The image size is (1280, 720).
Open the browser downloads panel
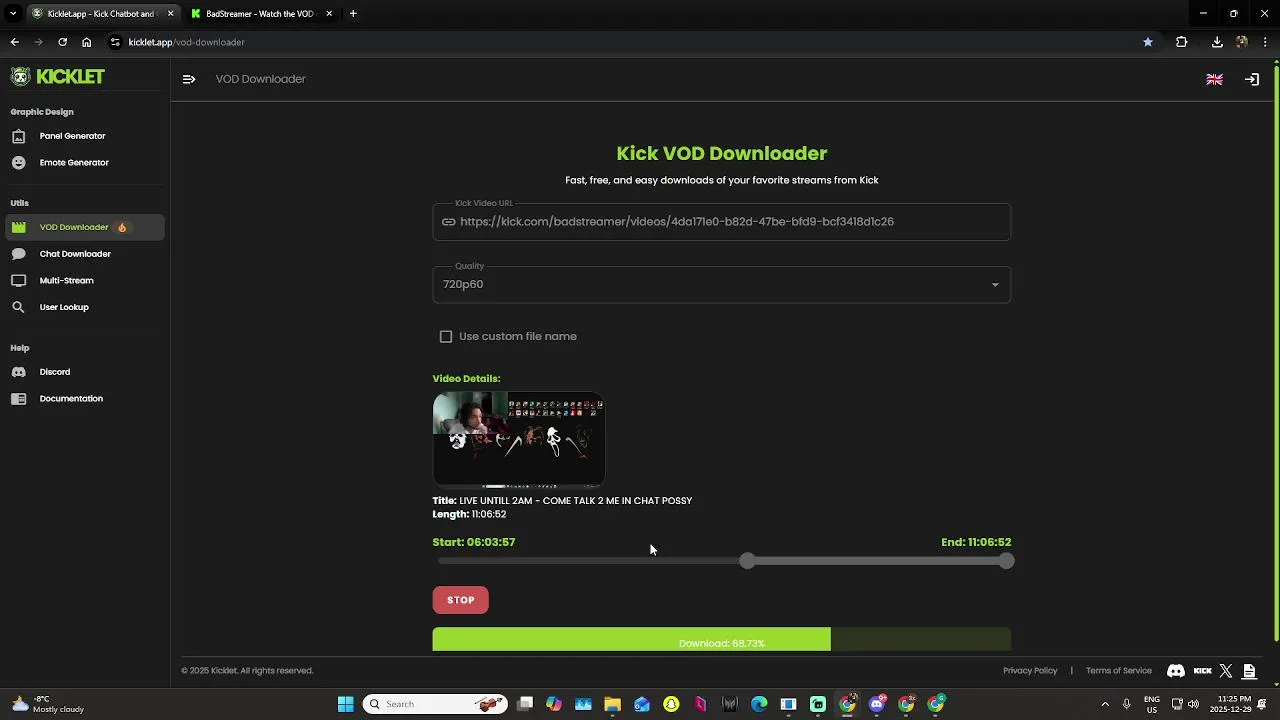(1217, 42)
